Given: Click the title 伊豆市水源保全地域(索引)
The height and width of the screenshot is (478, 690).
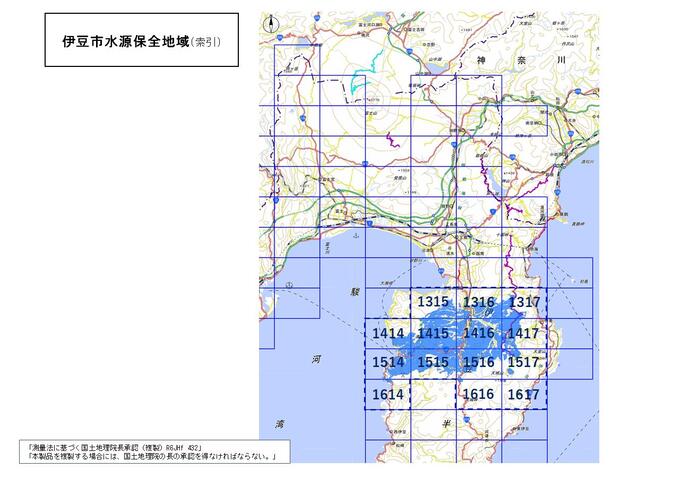Looking at the screenshot, I should pos(141,42).
